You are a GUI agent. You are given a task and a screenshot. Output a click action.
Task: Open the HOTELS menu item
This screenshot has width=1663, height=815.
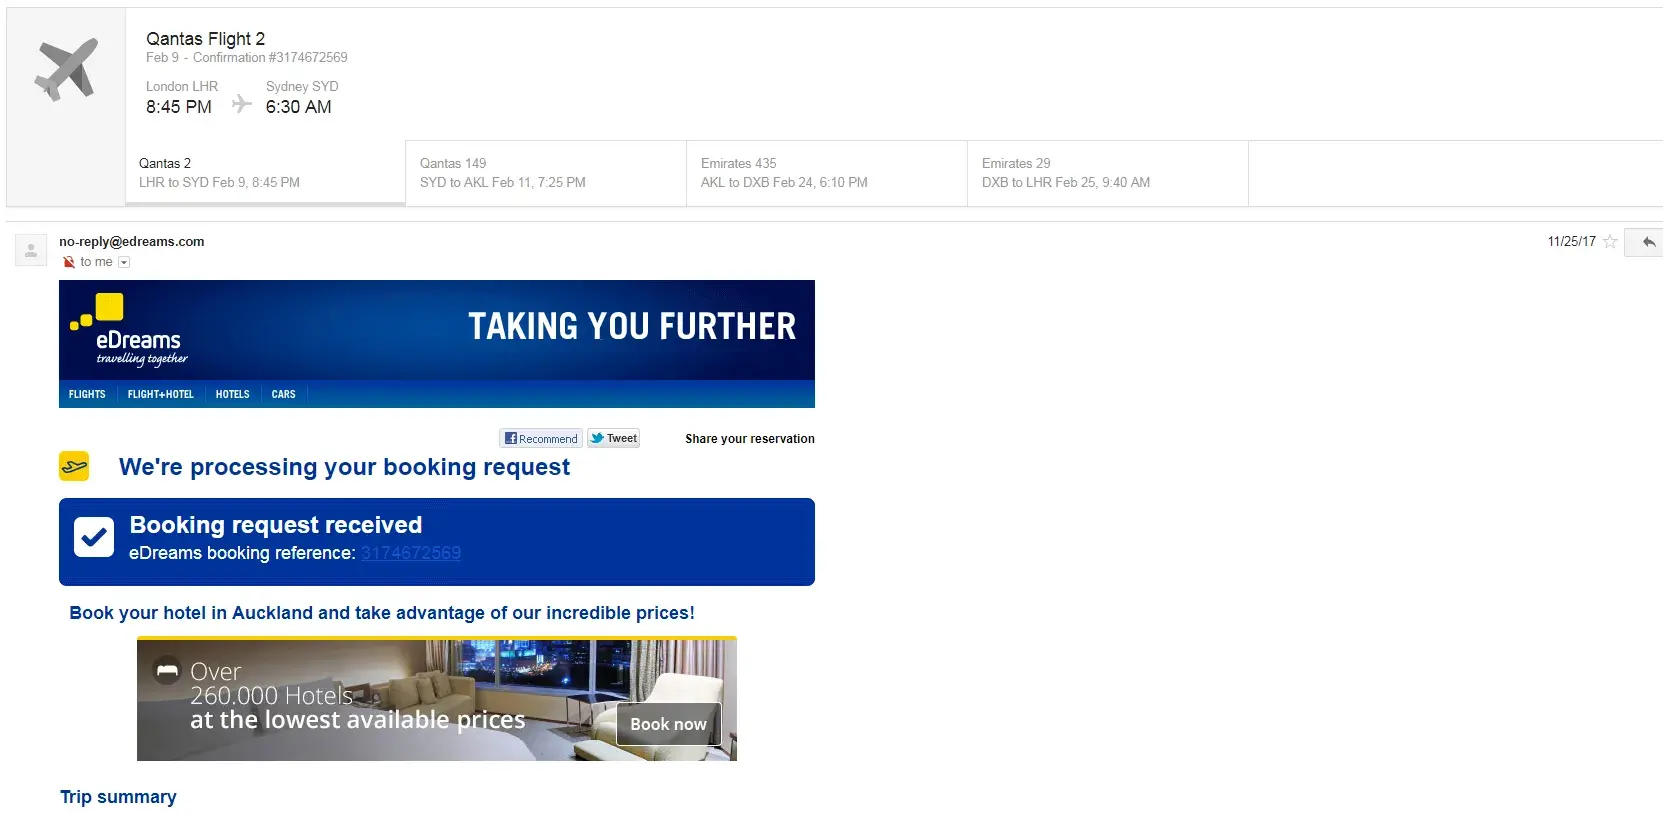click(x=233, y=394)
